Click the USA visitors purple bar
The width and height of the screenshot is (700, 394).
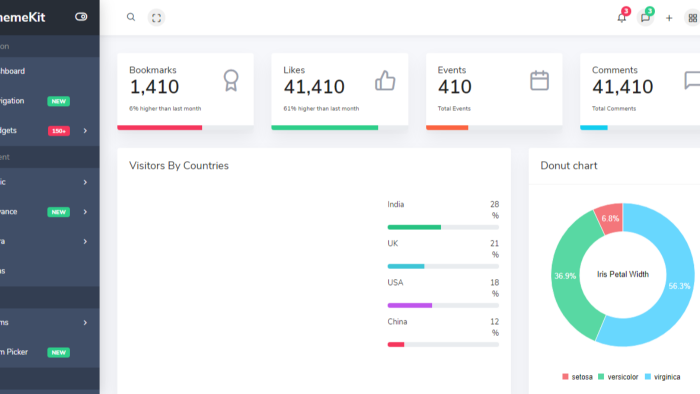pyautogui.click(x=410, y=305)
